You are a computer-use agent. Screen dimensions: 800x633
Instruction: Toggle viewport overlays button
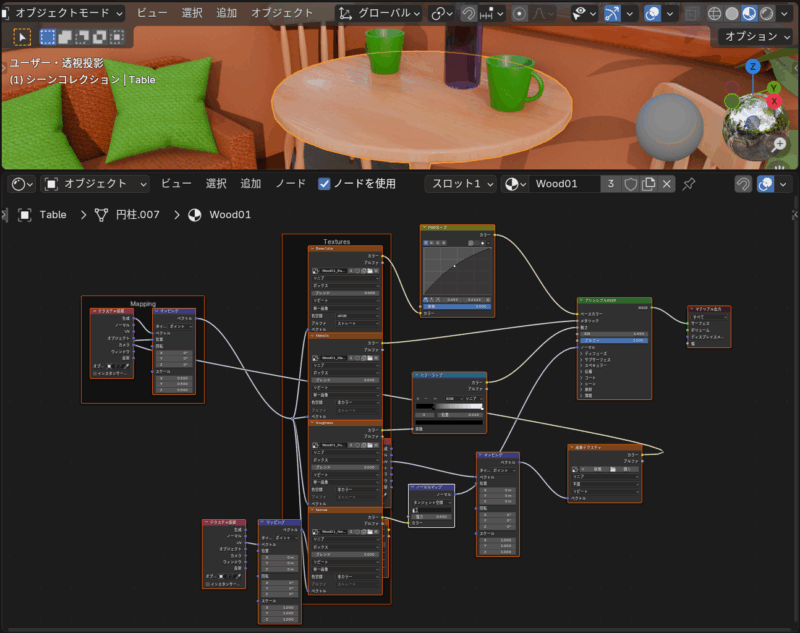pos(653,13)
